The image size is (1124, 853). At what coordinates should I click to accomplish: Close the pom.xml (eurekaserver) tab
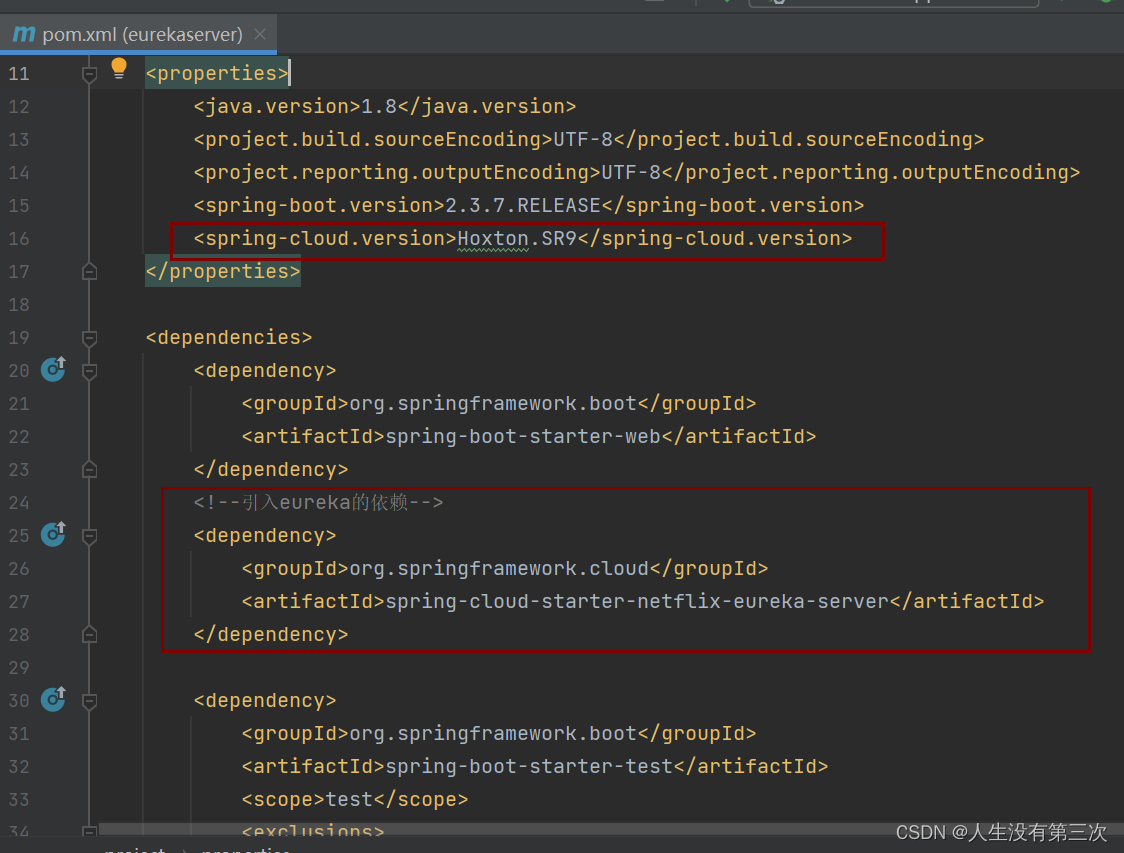pos(260,34)
